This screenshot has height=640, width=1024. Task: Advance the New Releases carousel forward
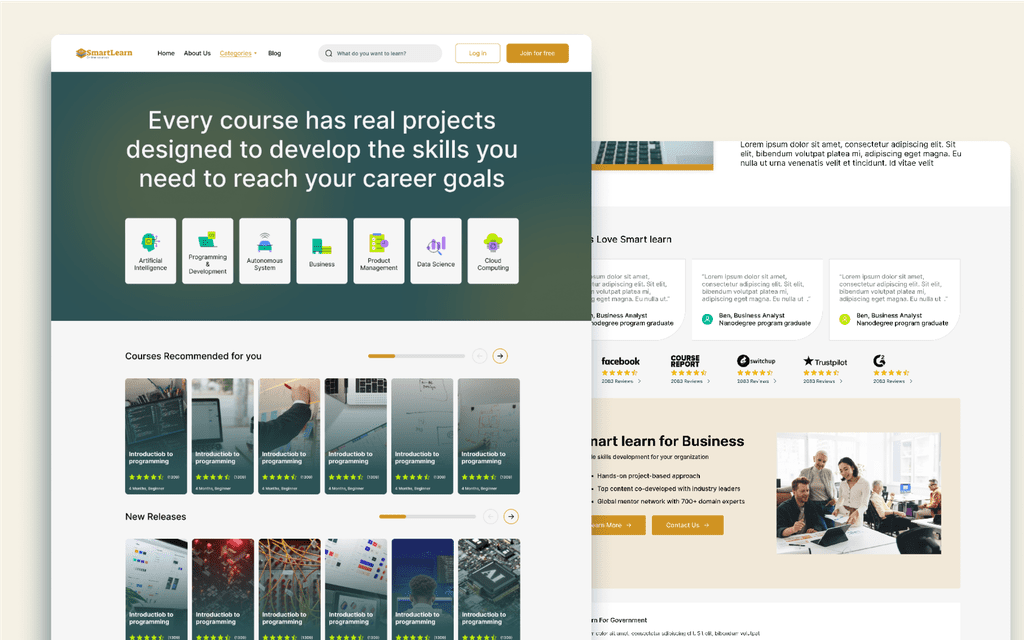[511, 517]
